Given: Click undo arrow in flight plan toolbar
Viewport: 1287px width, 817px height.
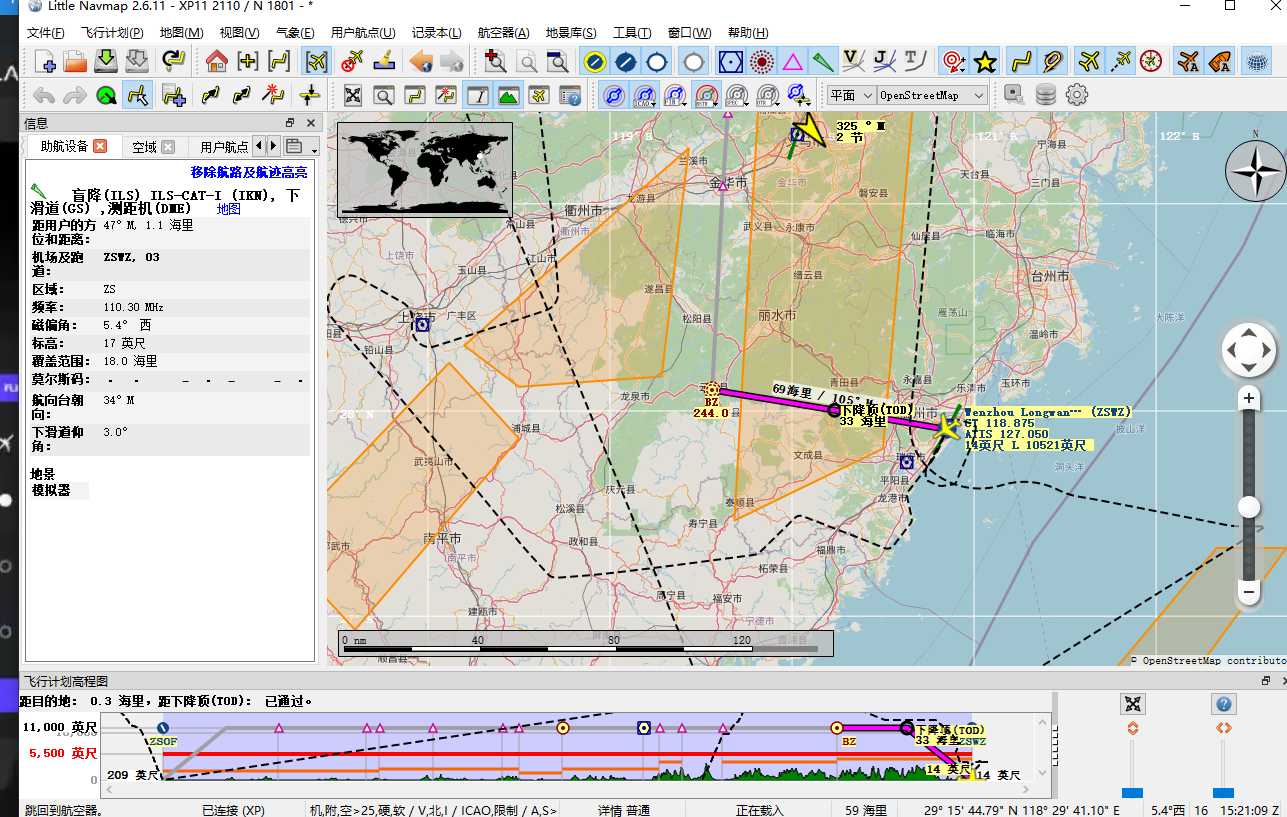Looking at the screenshot, I should pyautogui.click(x=44, y=96).
